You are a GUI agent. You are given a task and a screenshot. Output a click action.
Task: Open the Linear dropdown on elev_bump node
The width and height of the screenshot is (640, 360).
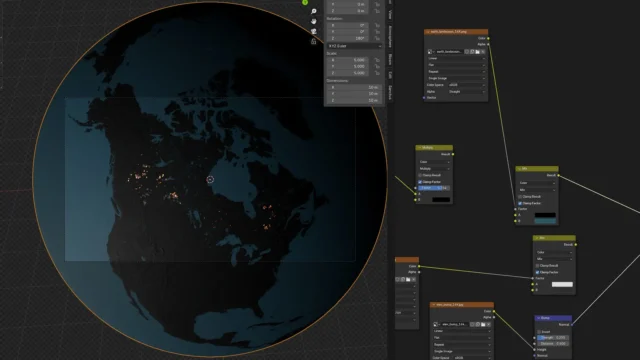pyautogui.click(x=462, y=331)
